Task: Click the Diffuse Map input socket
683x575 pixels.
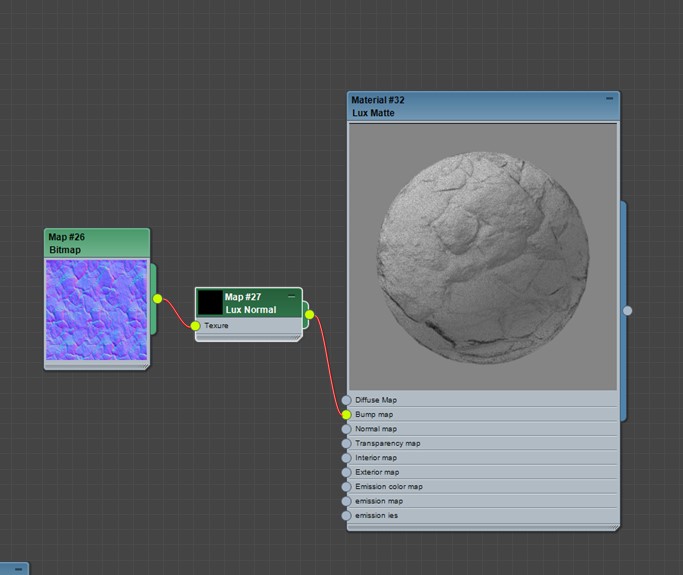Action: click(347, 400)
